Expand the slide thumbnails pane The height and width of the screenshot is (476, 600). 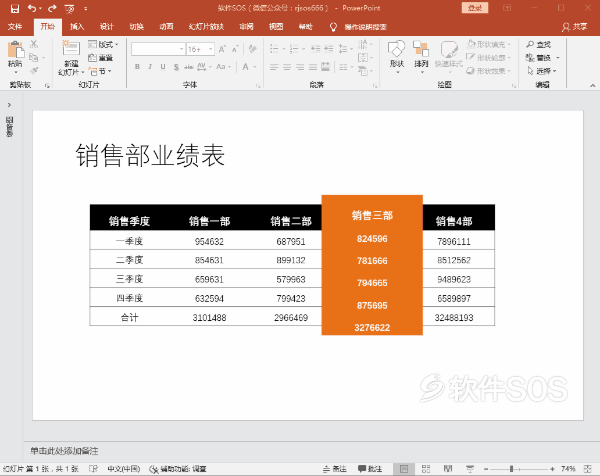pyautogui.click(x=9, y=105)
